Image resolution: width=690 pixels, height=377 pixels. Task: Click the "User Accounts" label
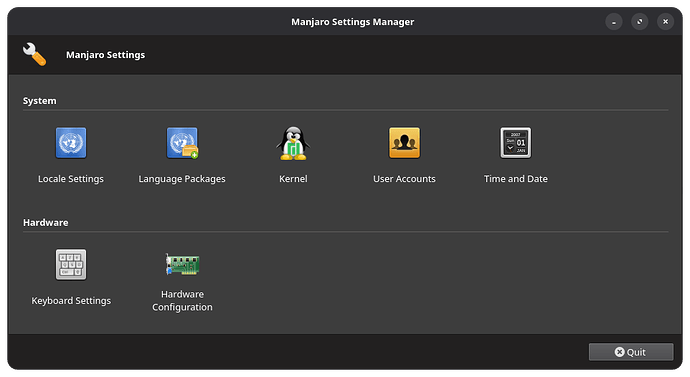[404, 179]
